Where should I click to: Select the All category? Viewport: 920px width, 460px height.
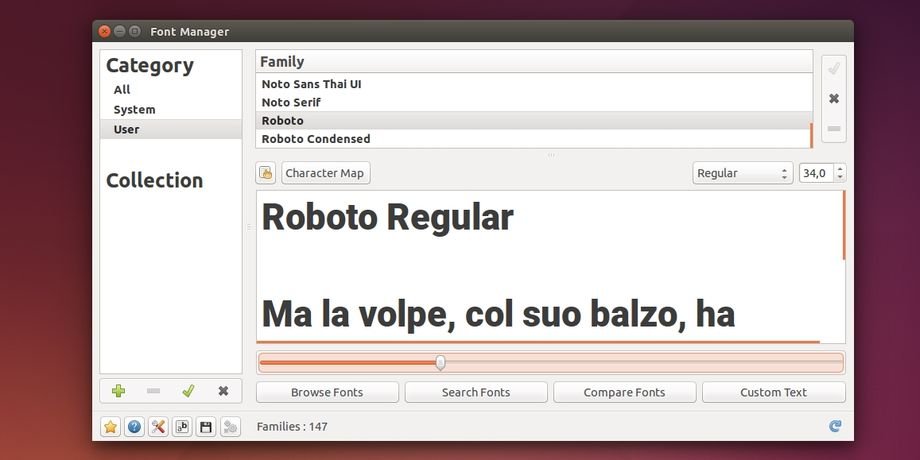coord(171,90)
